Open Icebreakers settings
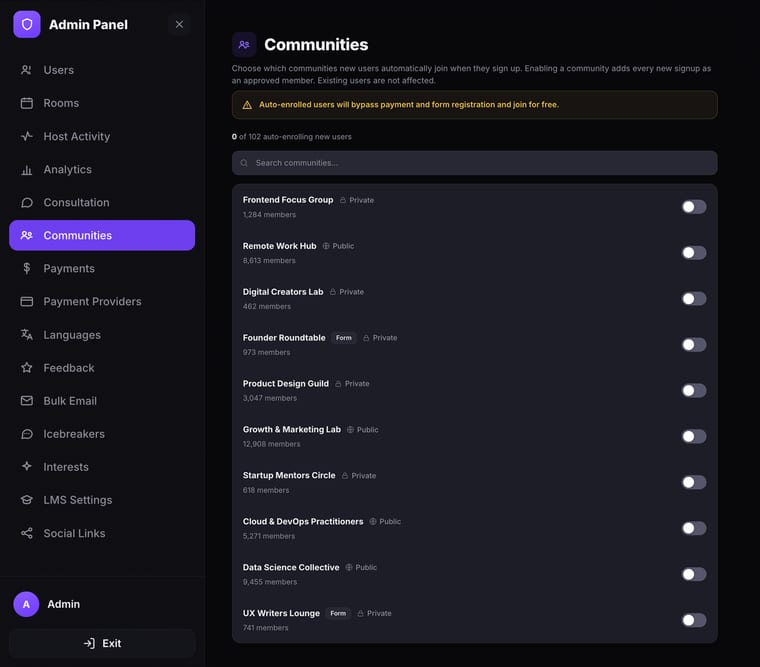The image size is (760, 667). point(102,434)
